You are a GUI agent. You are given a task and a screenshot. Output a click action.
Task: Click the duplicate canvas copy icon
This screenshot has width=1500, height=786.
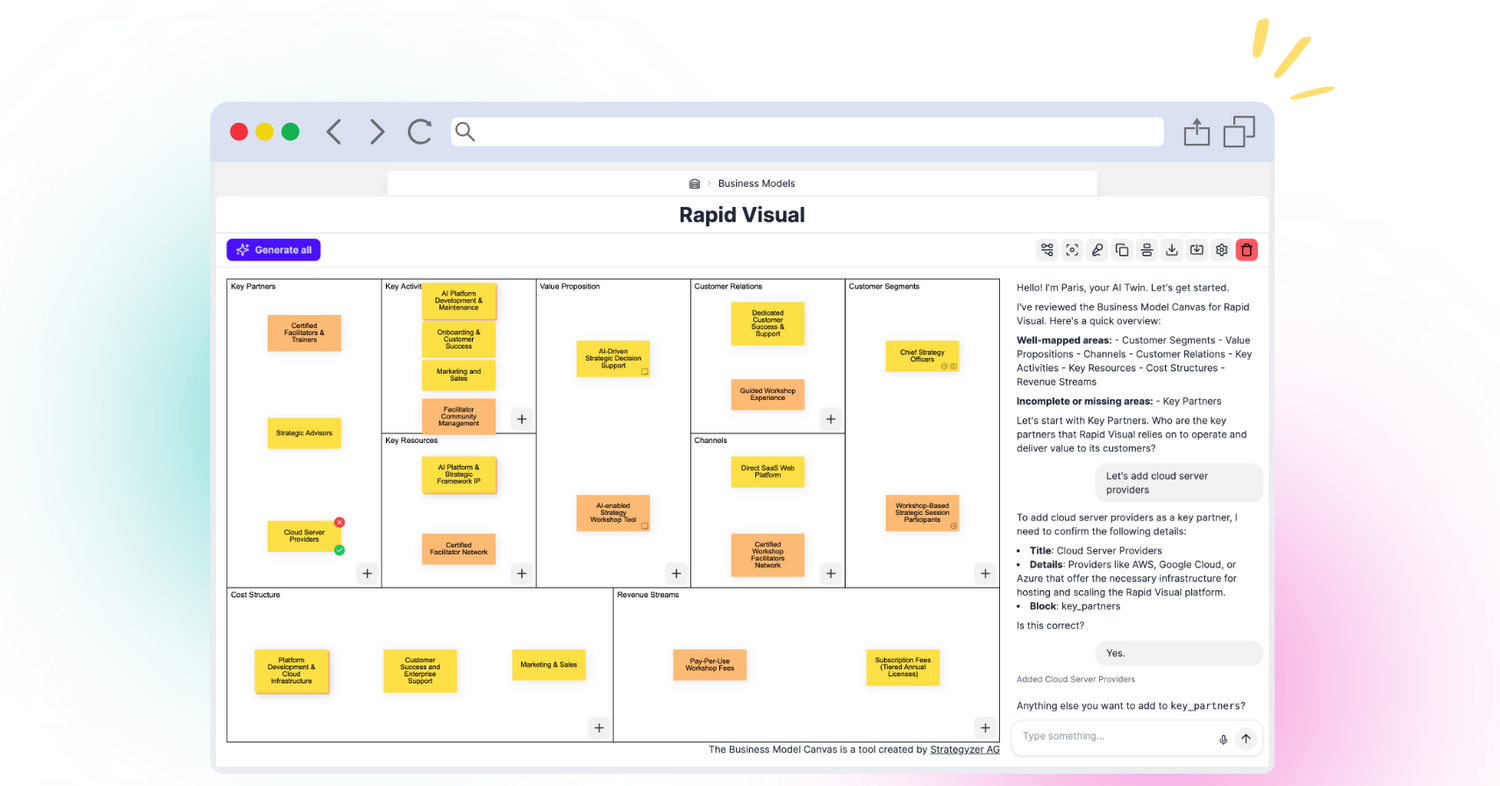point(1122,250)
